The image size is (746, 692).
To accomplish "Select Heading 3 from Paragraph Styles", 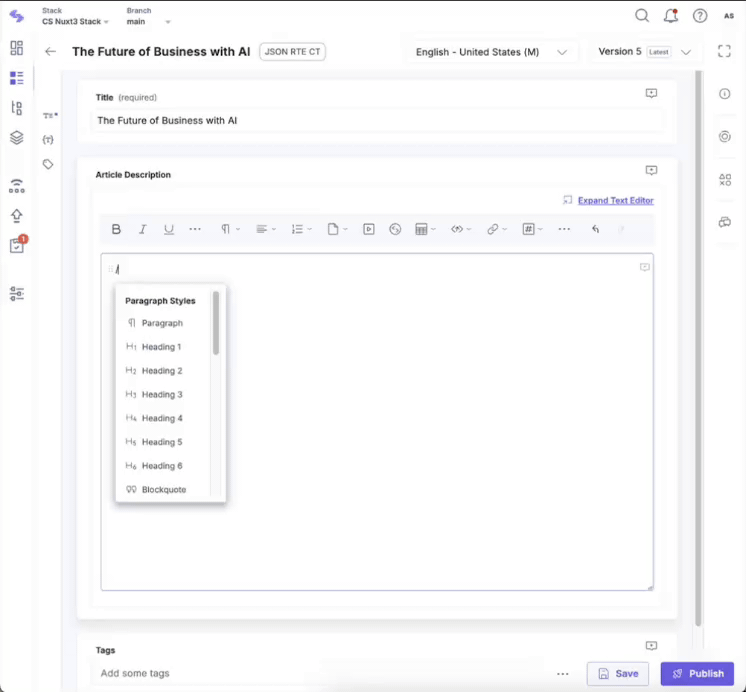I will (163, 395).
